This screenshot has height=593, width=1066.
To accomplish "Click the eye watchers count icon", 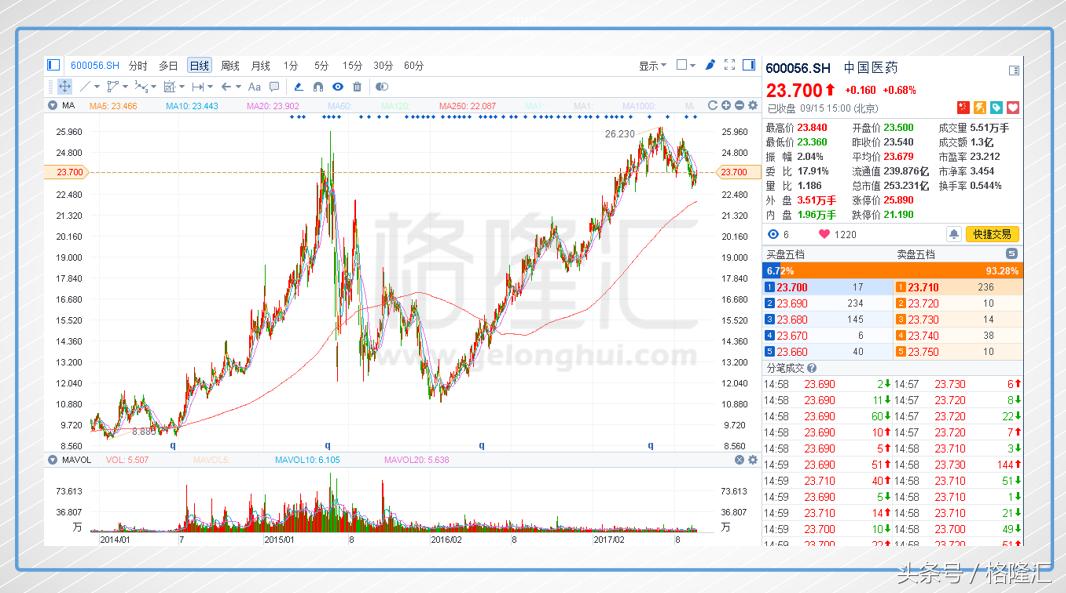I will click(773, 234).
